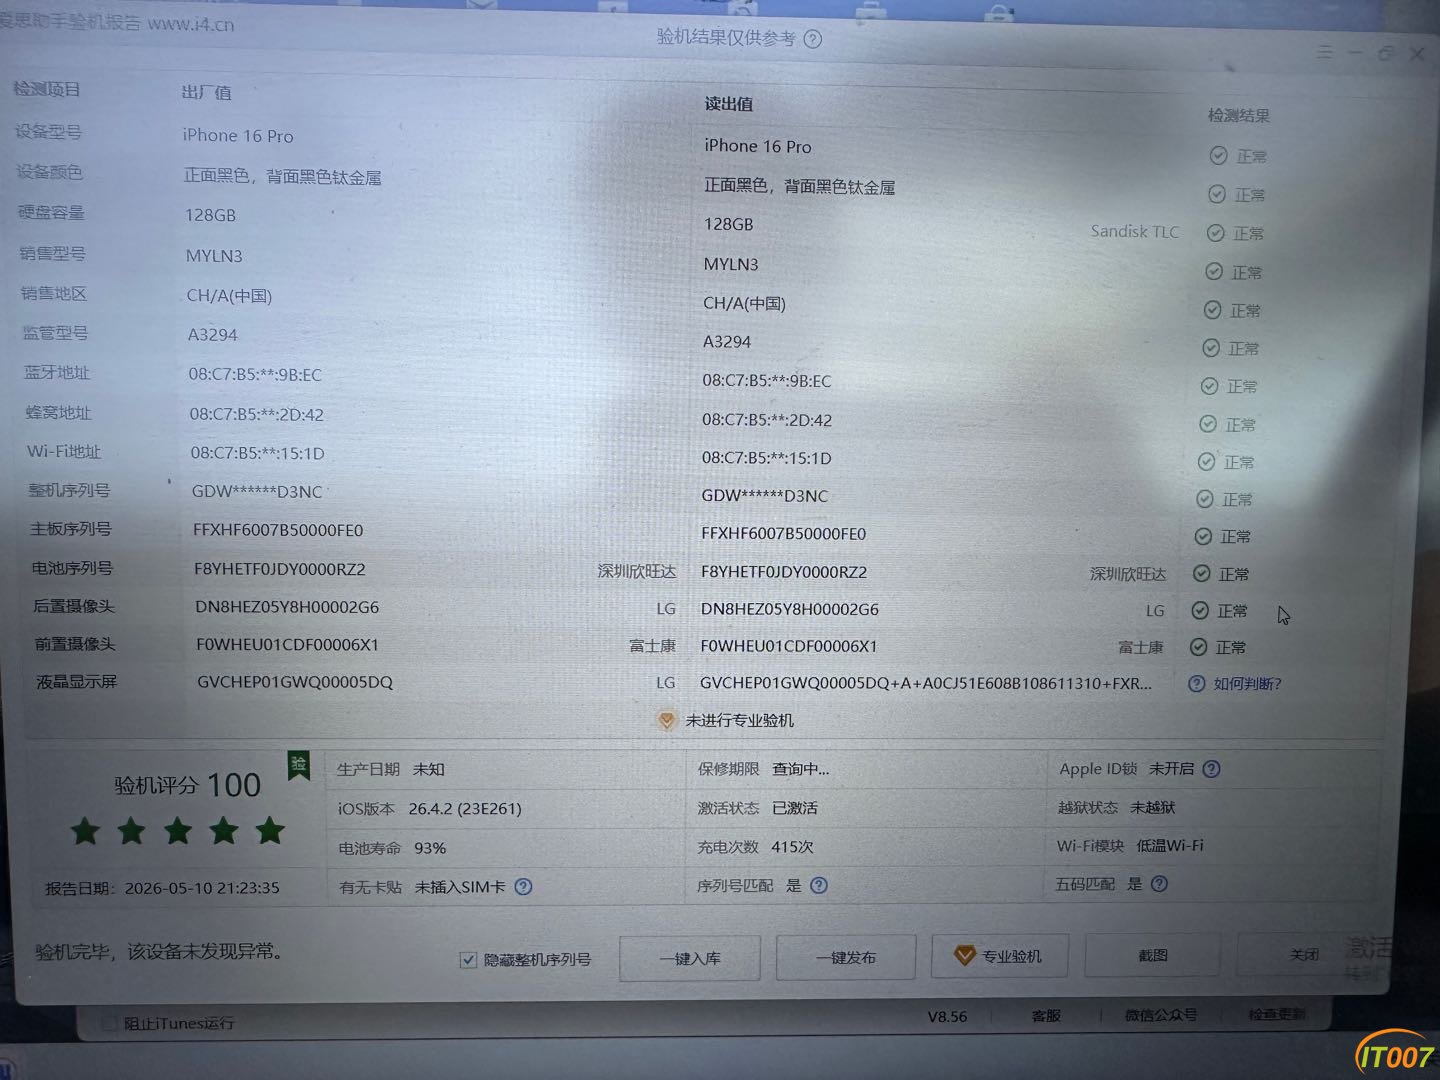Click the Sandisk TLC storage text
Viewport: 1440px width, 1080px height.
pyautogui.click(x=1135, y=231)
